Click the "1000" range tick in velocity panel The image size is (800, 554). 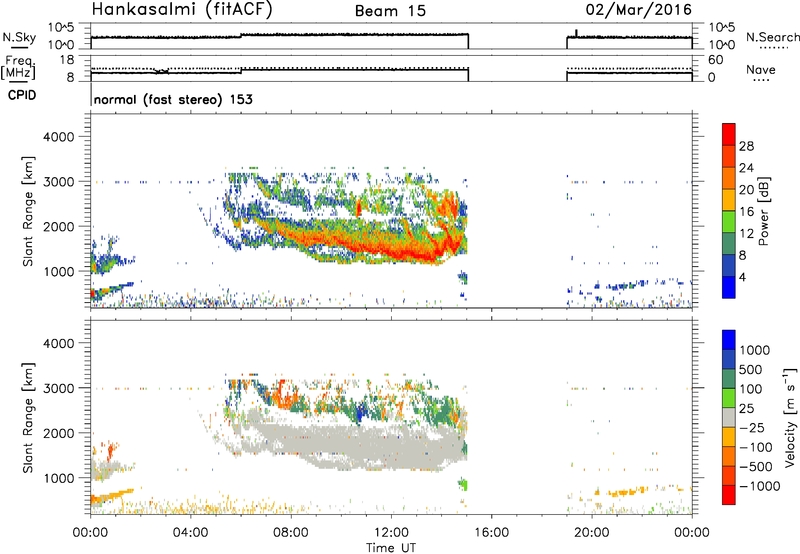click(58, 478)
